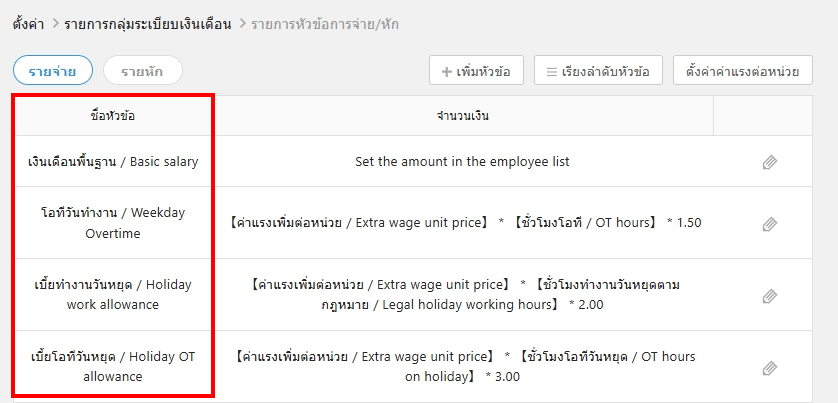Viewport: 838px width, 403px height.
Task: Select Weekday Overtime item name
Action: [113, 223]
